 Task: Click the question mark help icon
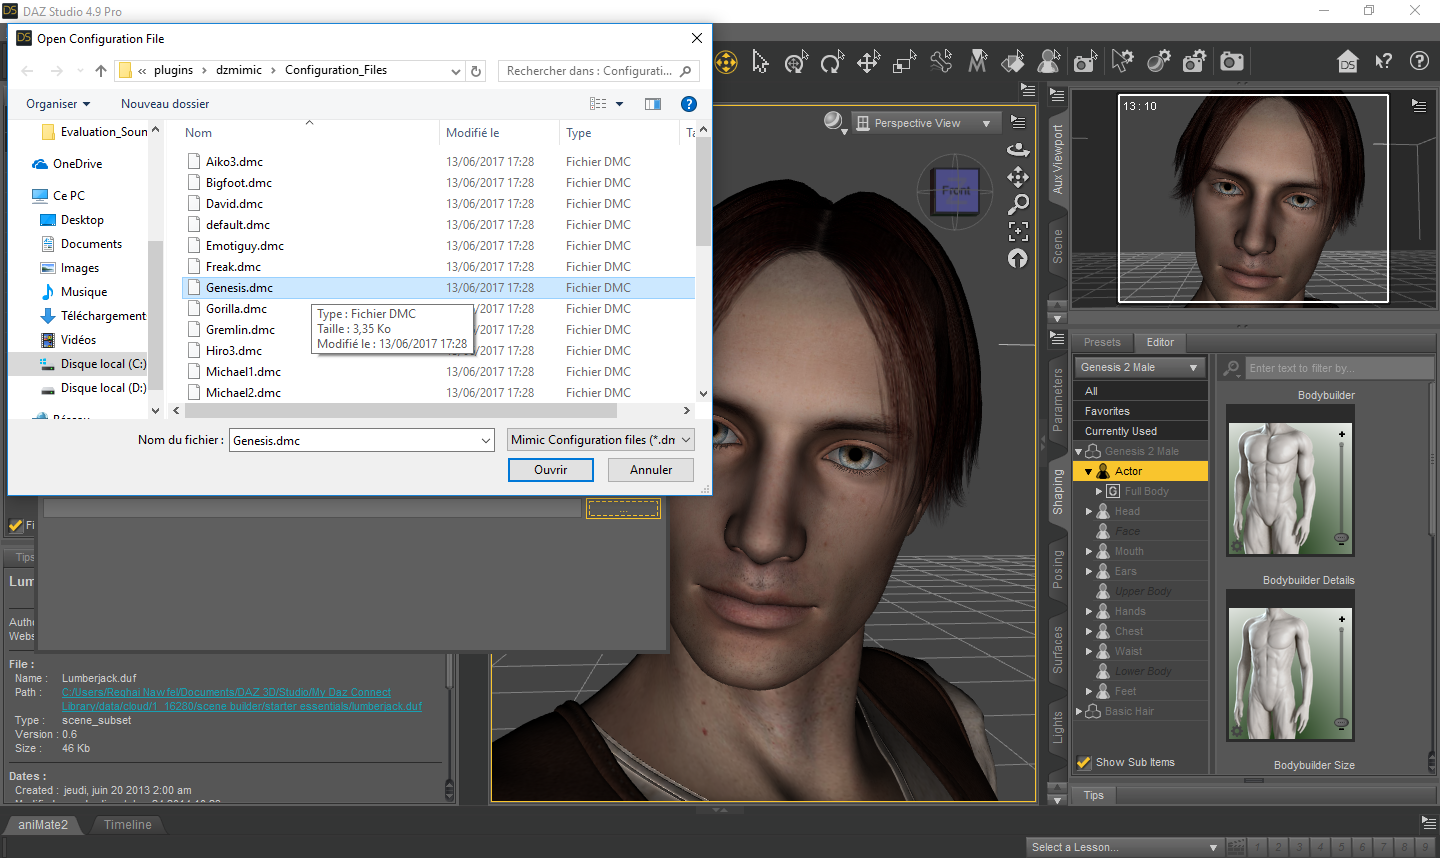1419,61
